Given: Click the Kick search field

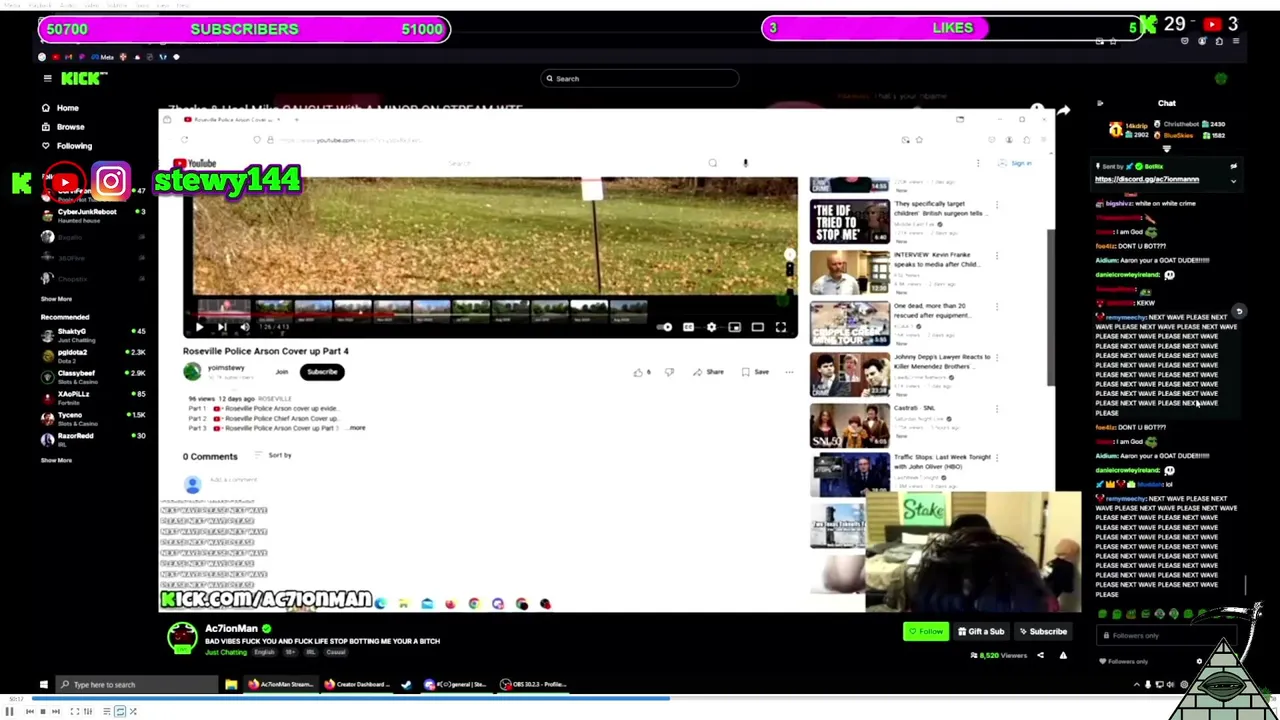Looking at the screenshot, I should pos(640,78).
